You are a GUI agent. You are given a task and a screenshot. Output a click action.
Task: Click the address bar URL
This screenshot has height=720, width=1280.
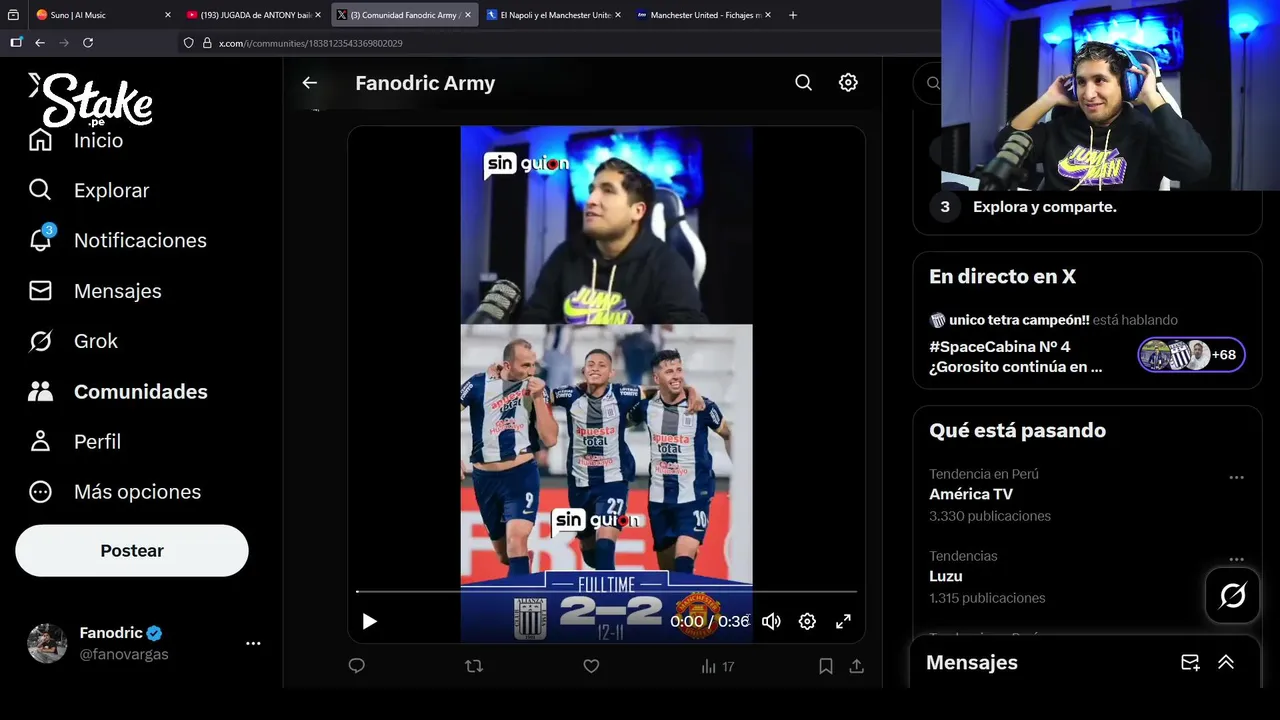pyautogui.click(x=311, y=43)
